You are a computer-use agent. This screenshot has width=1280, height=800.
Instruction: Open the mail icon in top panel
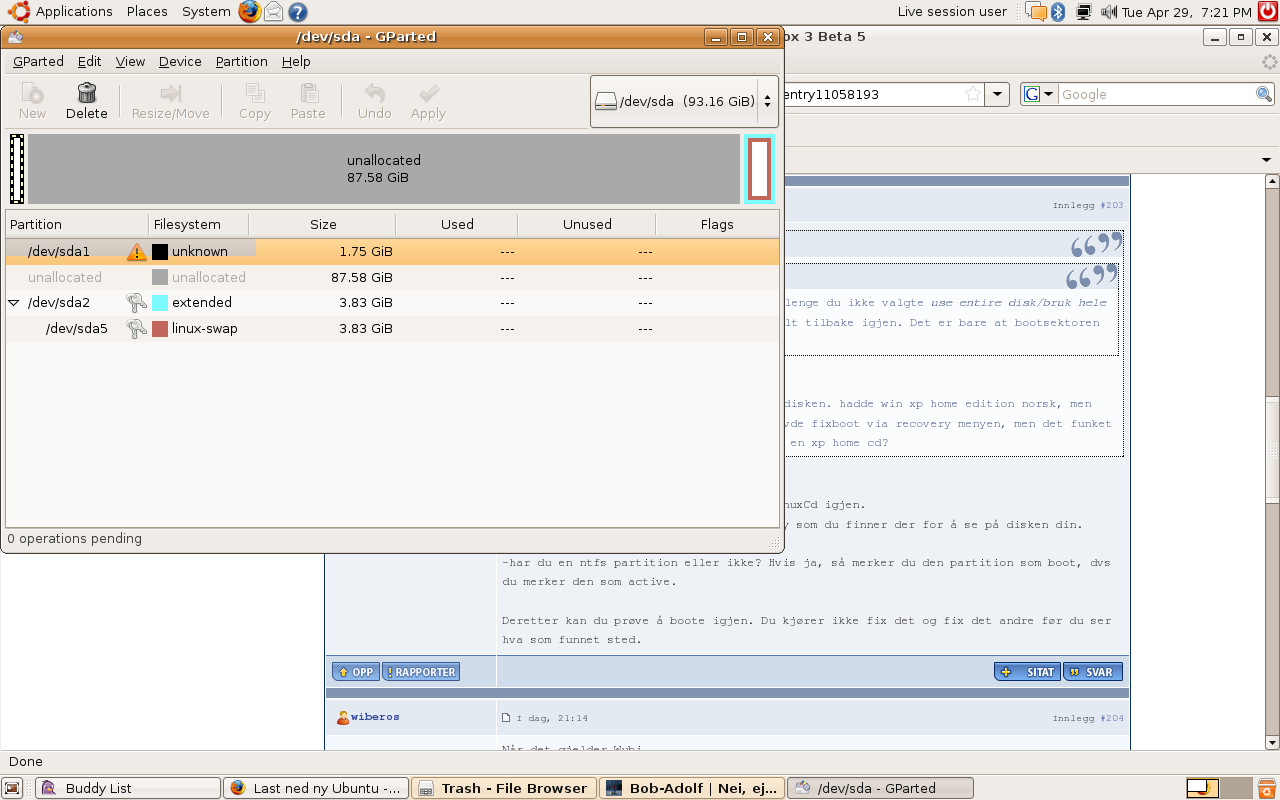click(x=273, y=12)
